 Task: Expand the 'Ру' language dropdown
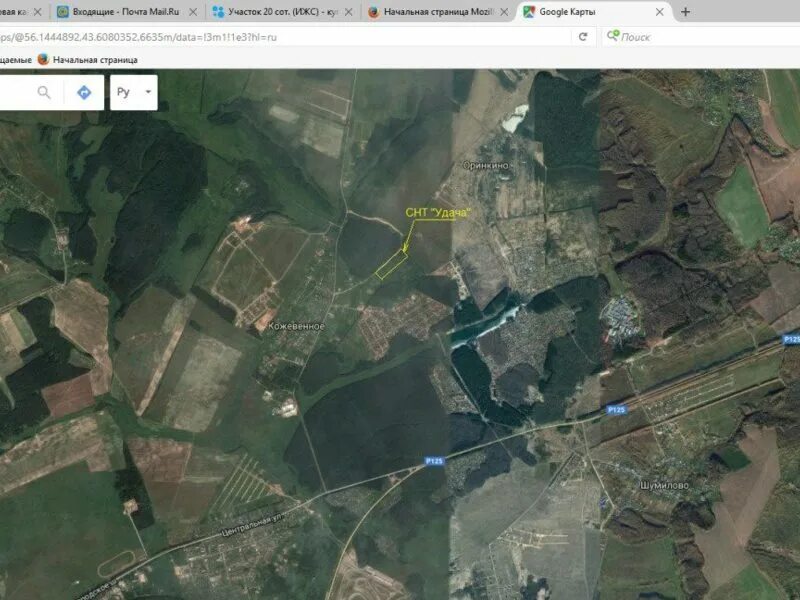(134, 92)
